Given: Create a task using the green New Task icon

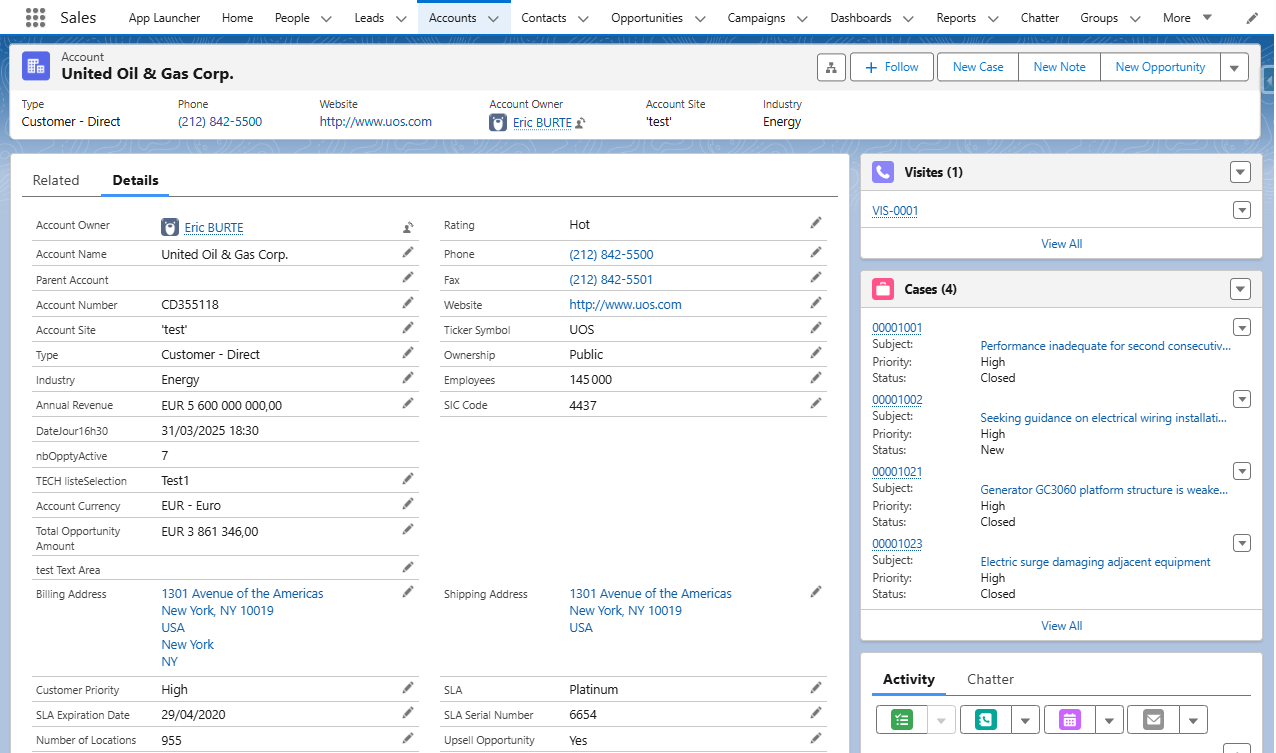Looking at the screenshot, I should coord(901,719).
